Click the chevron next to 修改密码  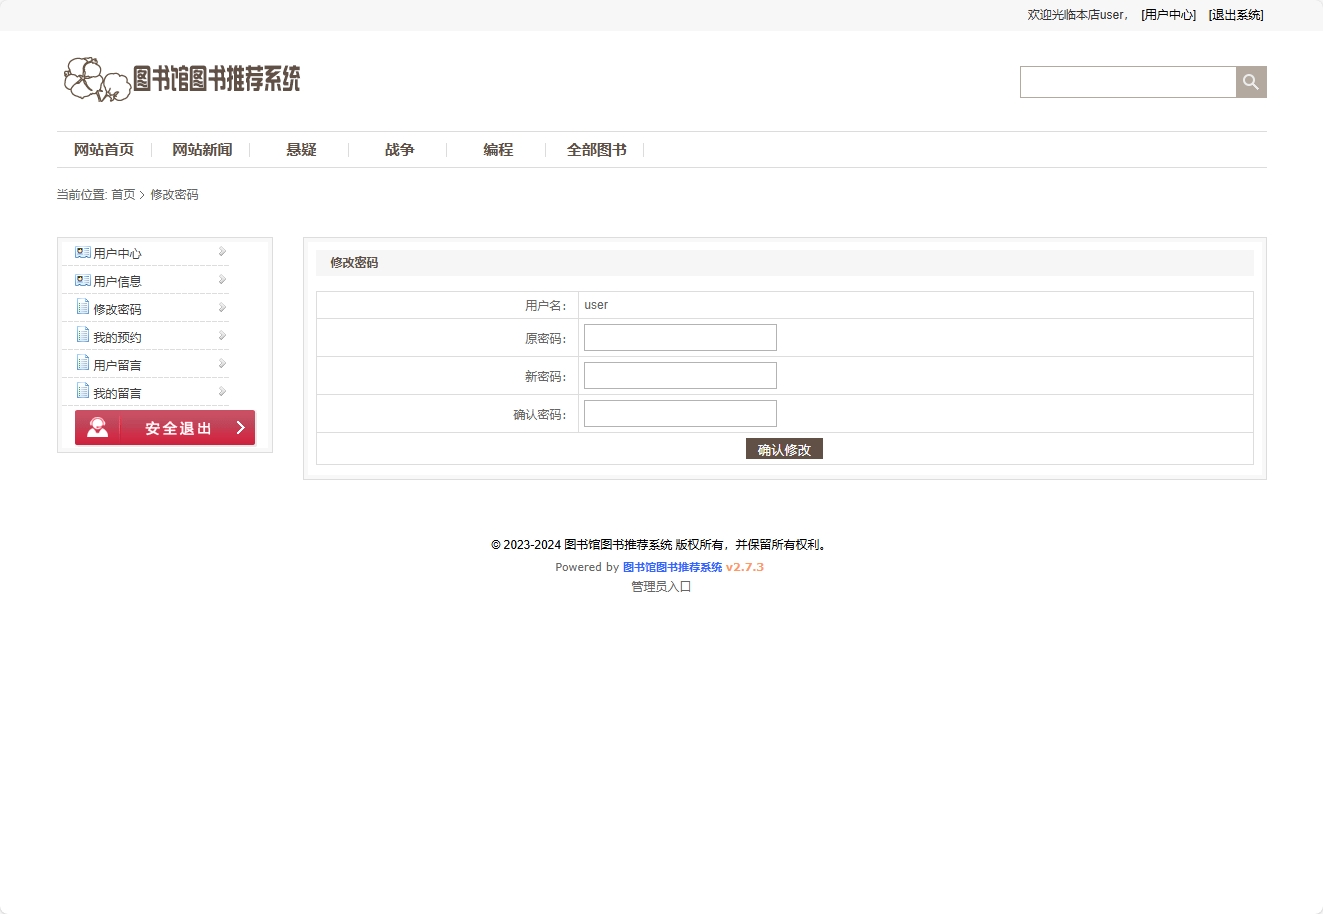point(221,307)
